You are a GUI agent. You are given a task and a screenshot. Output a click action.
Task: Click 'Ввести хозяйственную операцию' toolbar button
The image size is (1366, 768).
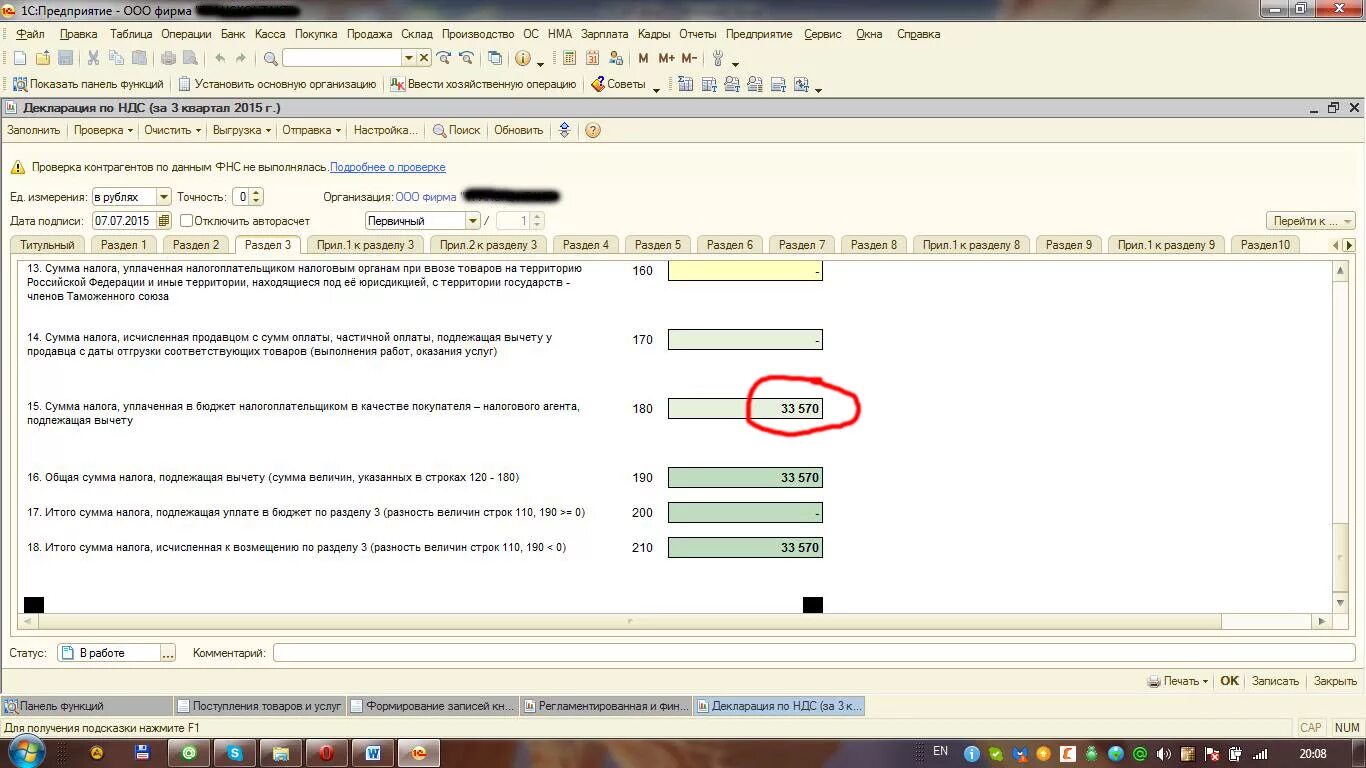pos(482,85)
